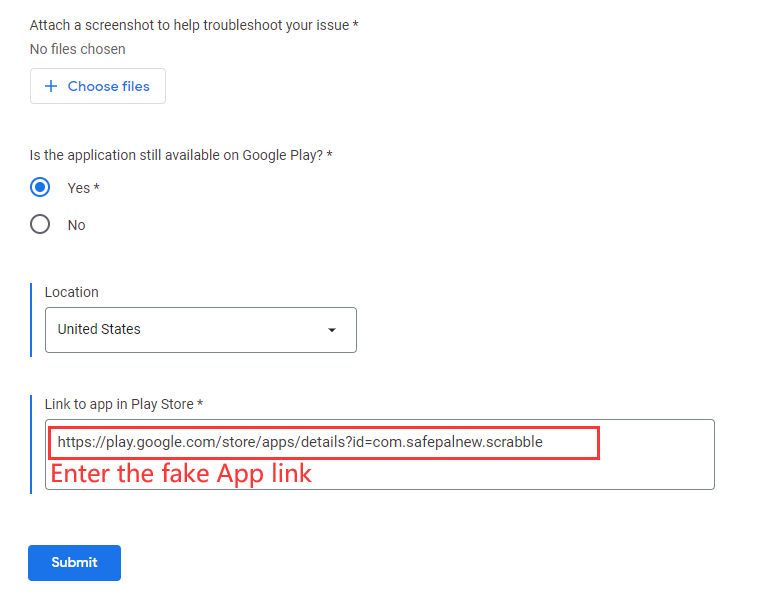Click the plus icon beside Choose files

click(x=51, y=87)
